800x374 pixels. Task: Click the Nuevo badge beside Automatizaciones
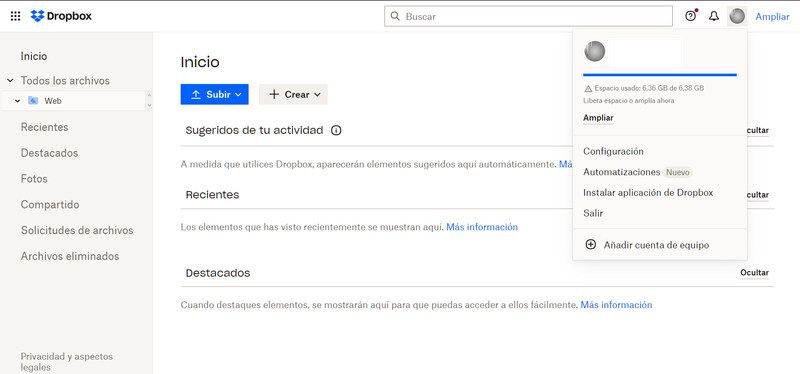point(678,172)
